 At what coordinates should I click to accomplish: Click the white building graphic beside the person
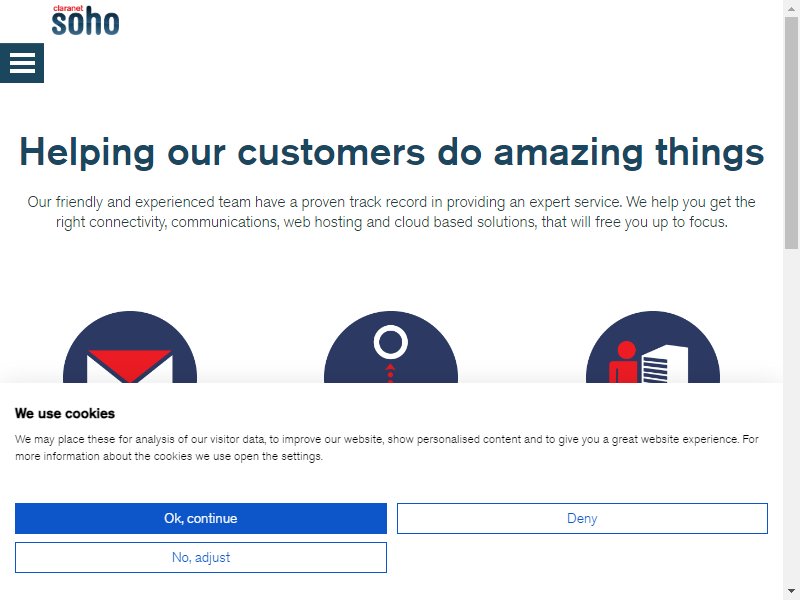point(664,364)
